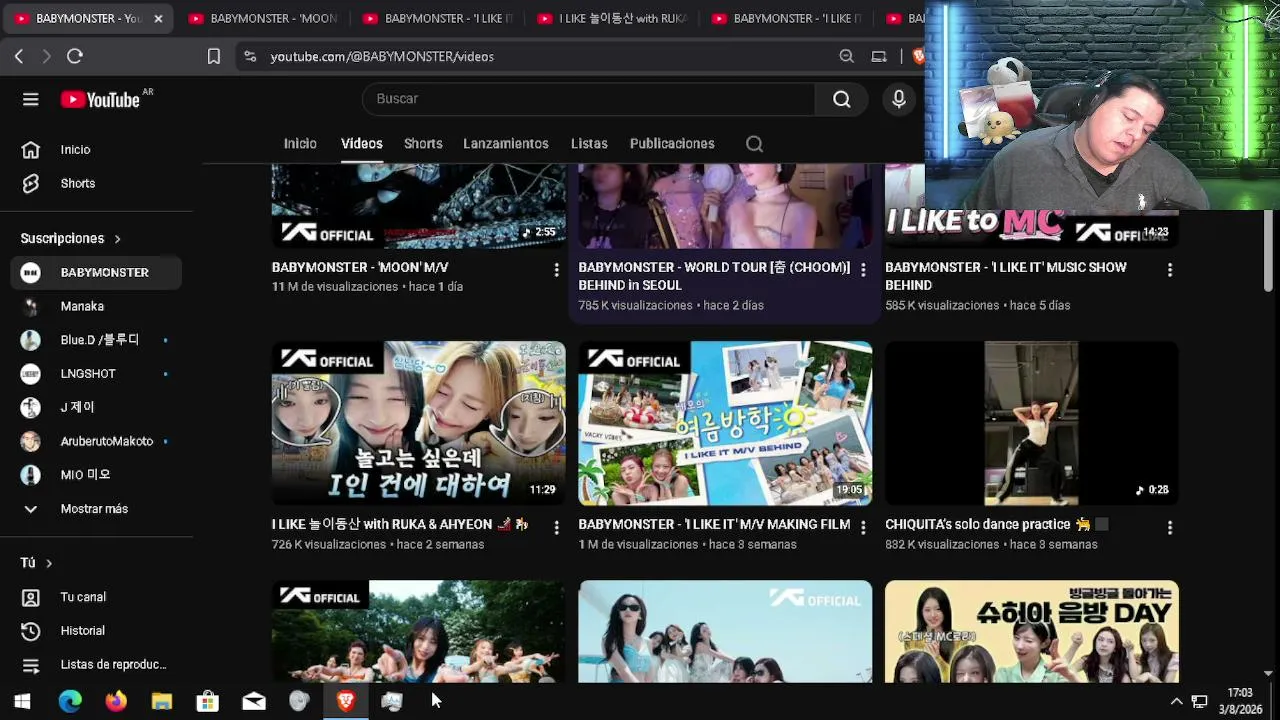
Task: Open the WORLD TOUR BEHIND in SEOUL title
Action: [714, 277]
